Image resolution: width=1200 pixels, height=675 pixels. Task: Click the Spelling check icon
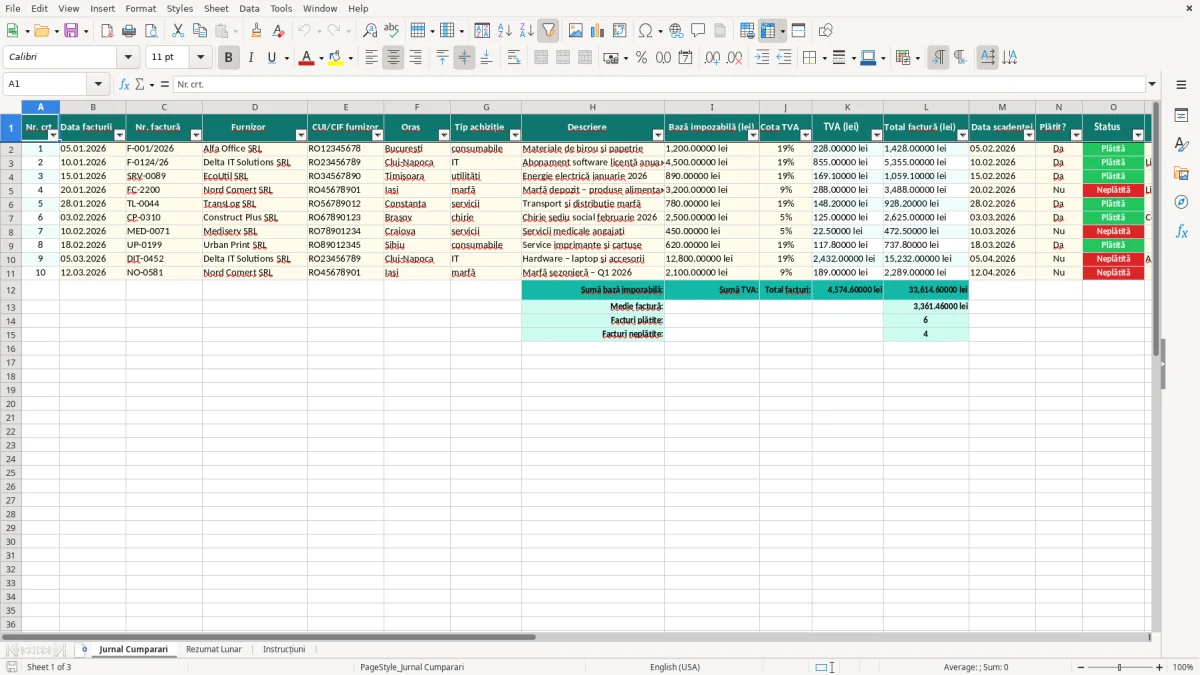click(x=391, y=31)
